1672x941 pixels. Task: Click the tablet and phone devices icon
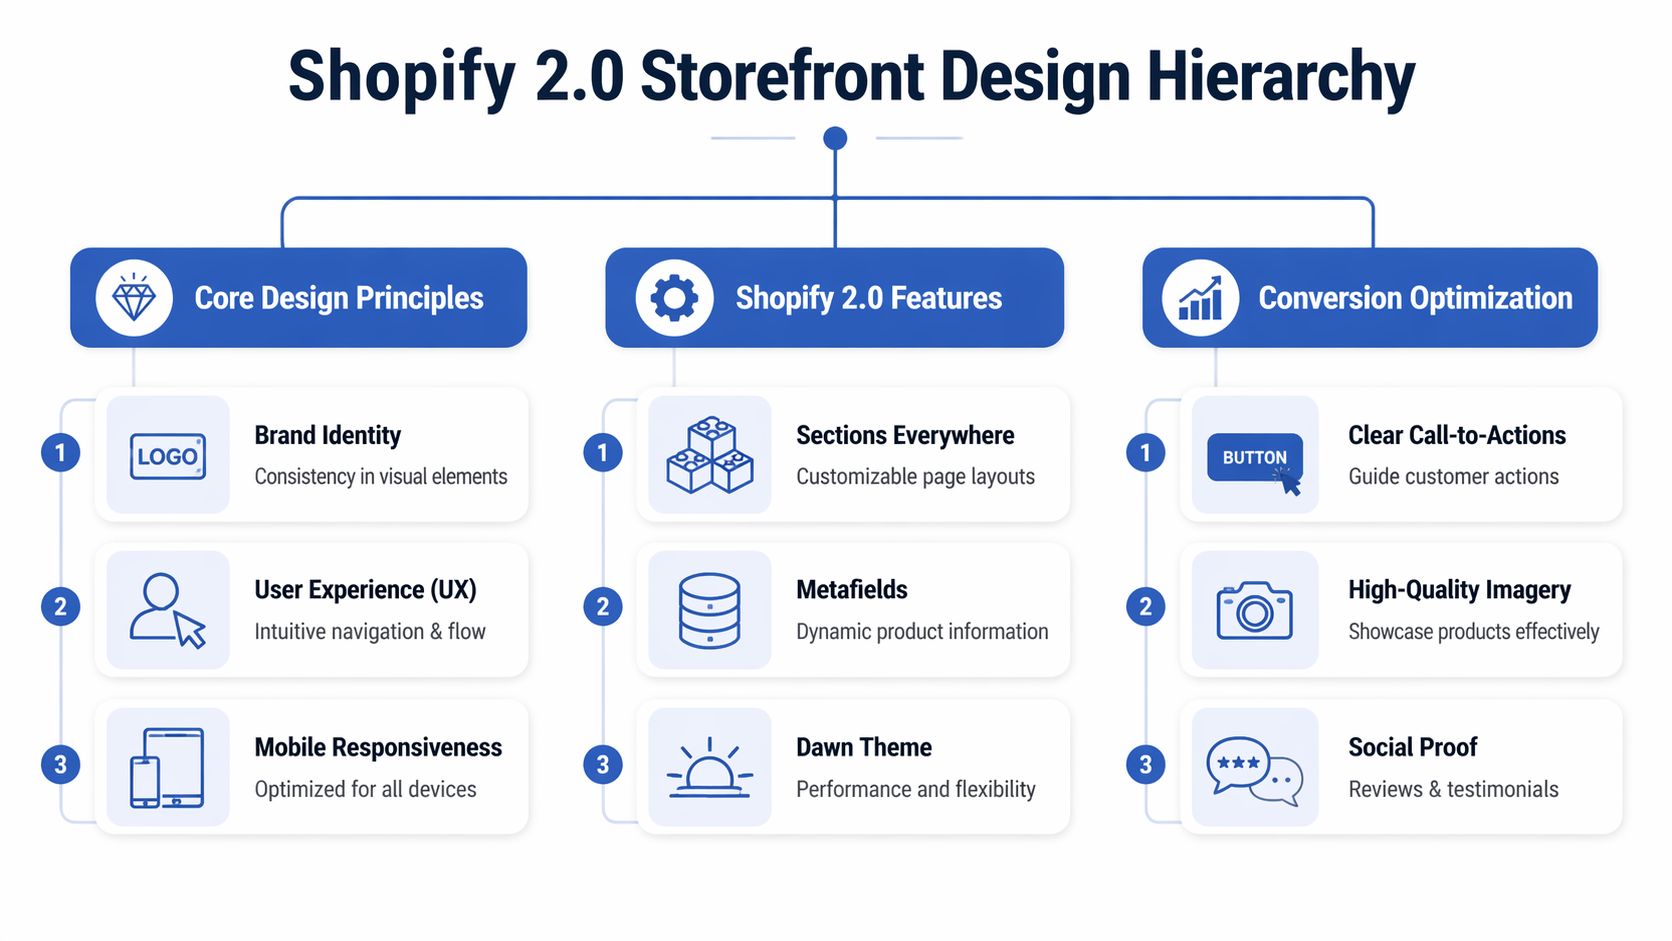coord(168,767)
